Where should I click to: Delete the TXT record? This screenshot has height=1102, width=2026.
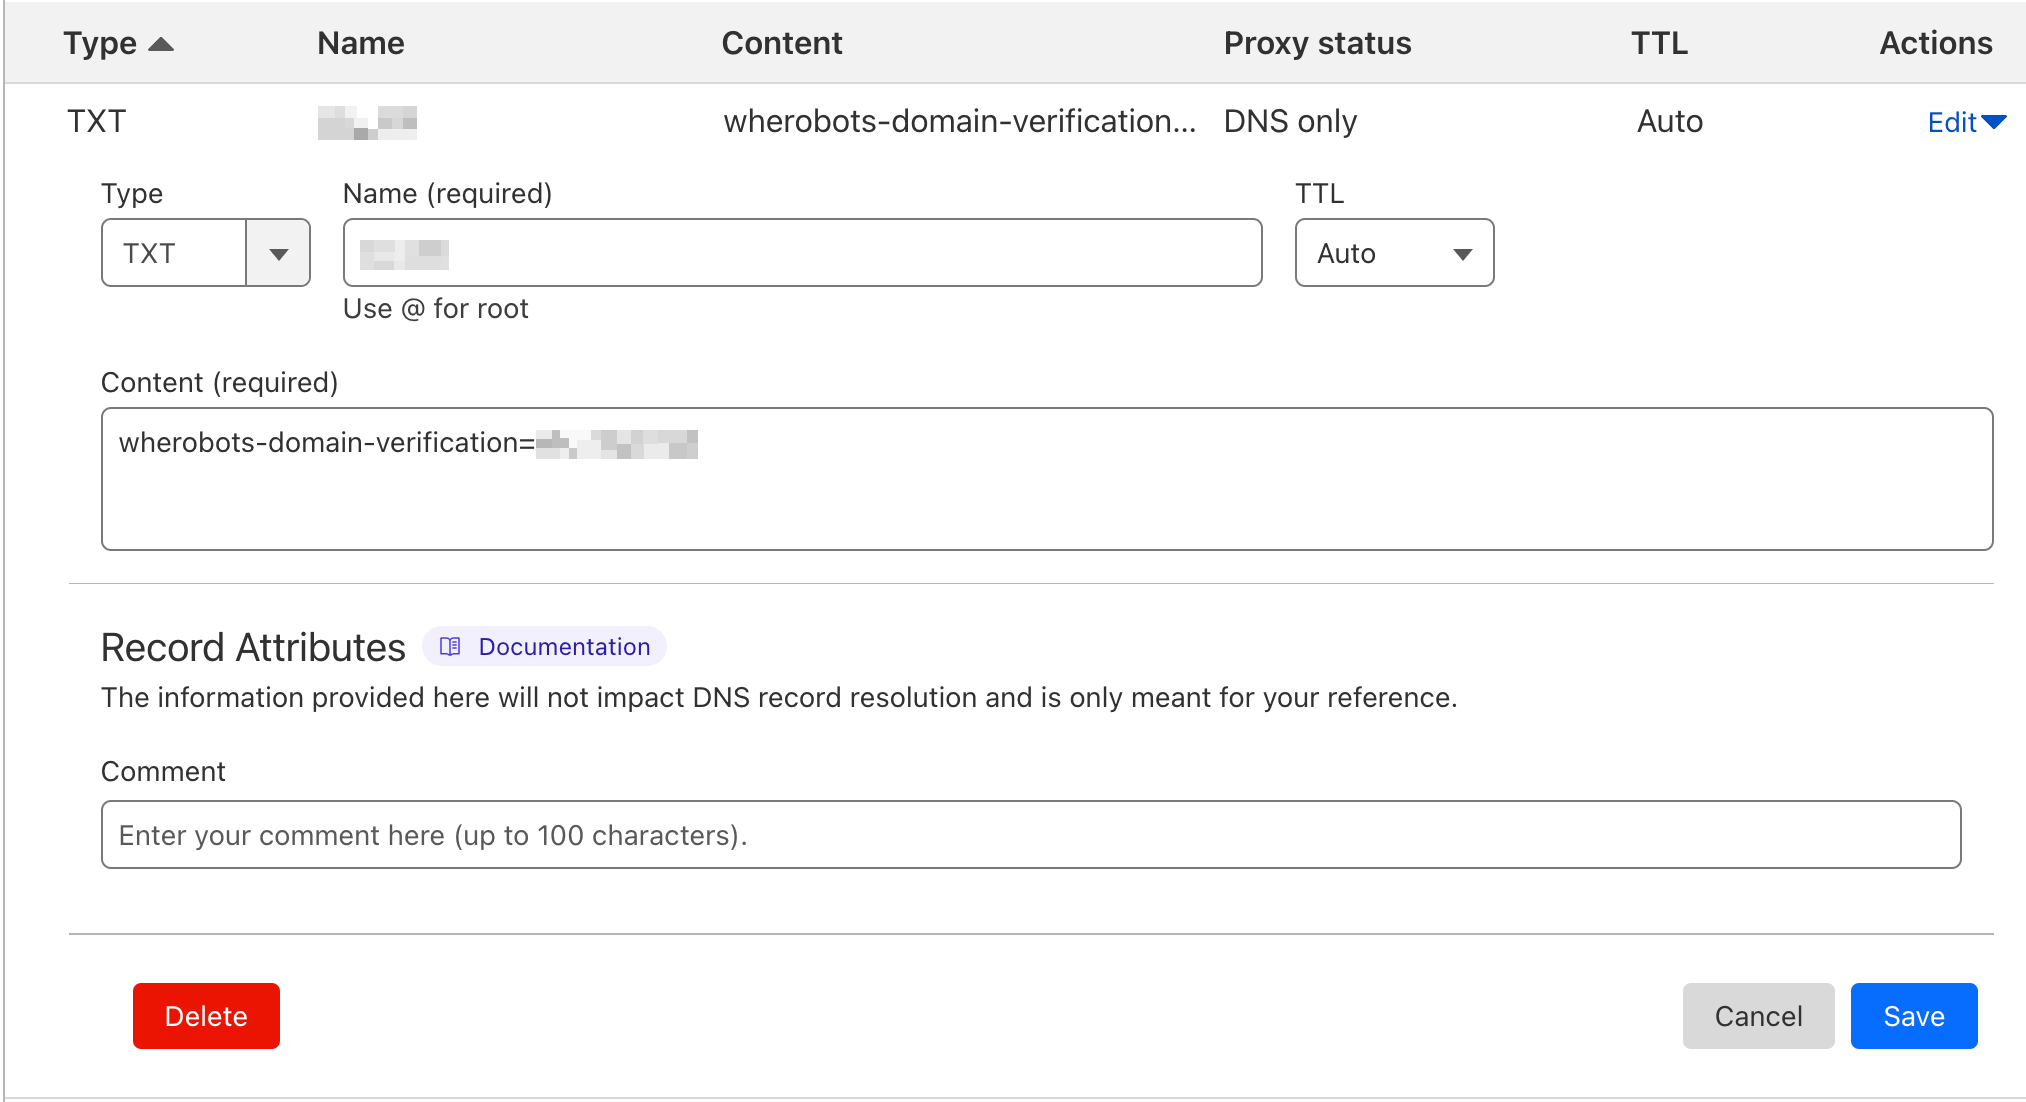[206, 1016]
